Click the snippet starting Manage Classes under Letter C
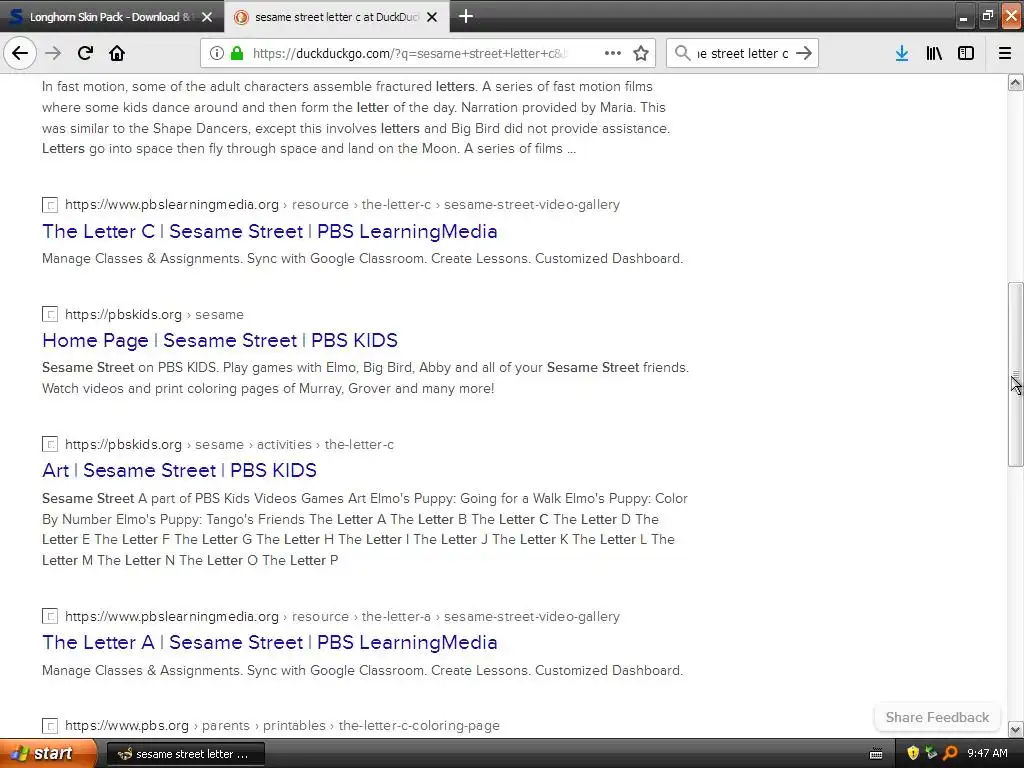The image size is (1024, 768). (x=362, y=259)
